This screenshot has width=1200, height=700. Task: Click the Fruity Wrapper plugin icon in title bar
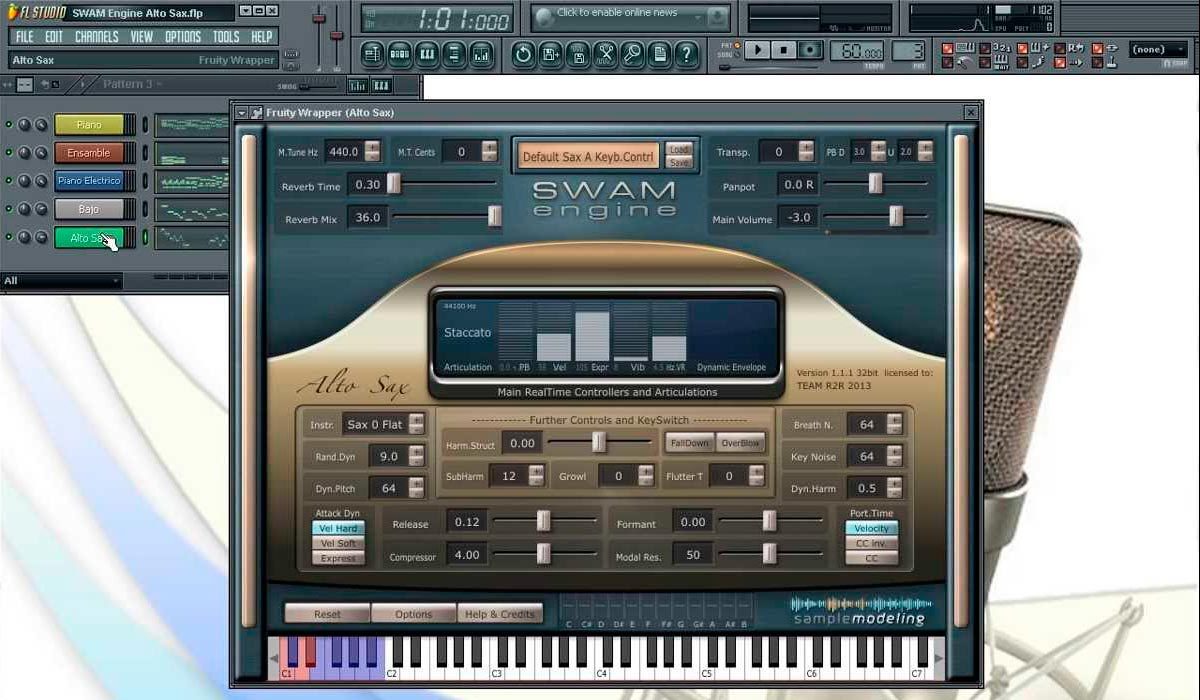pos(256,113)
